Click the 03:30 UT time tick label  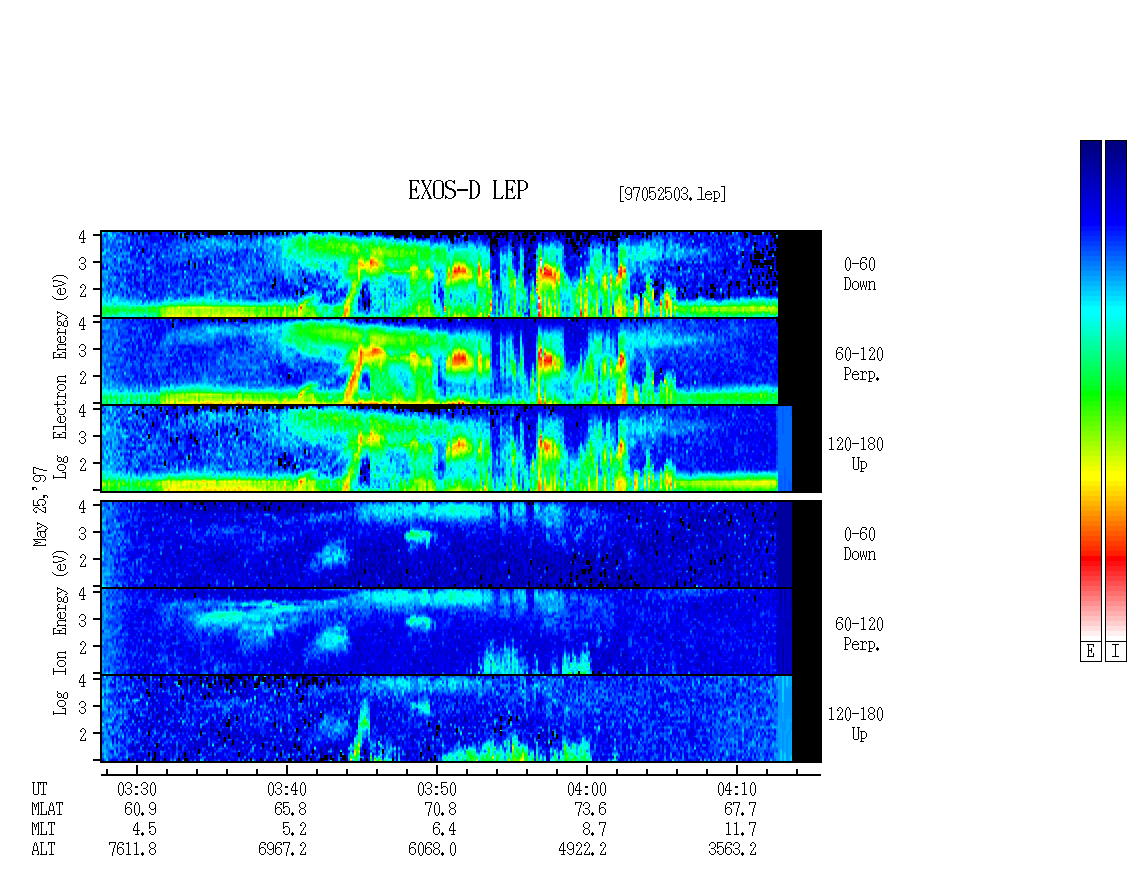[137, 790]
